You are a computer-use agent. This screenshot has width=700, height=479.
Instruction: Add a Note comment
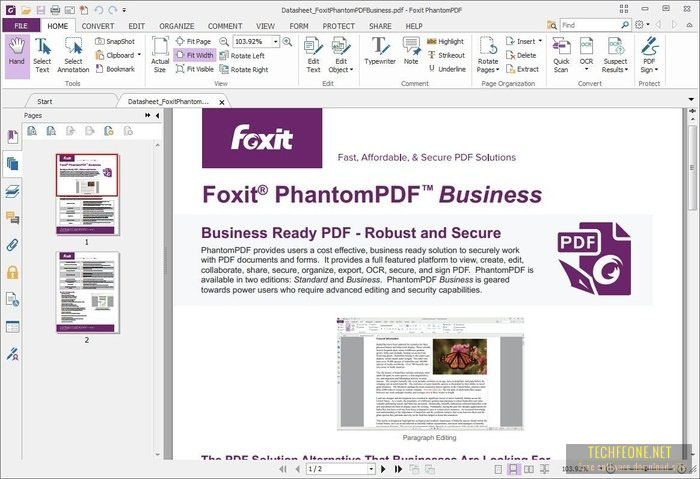(411, 51)
